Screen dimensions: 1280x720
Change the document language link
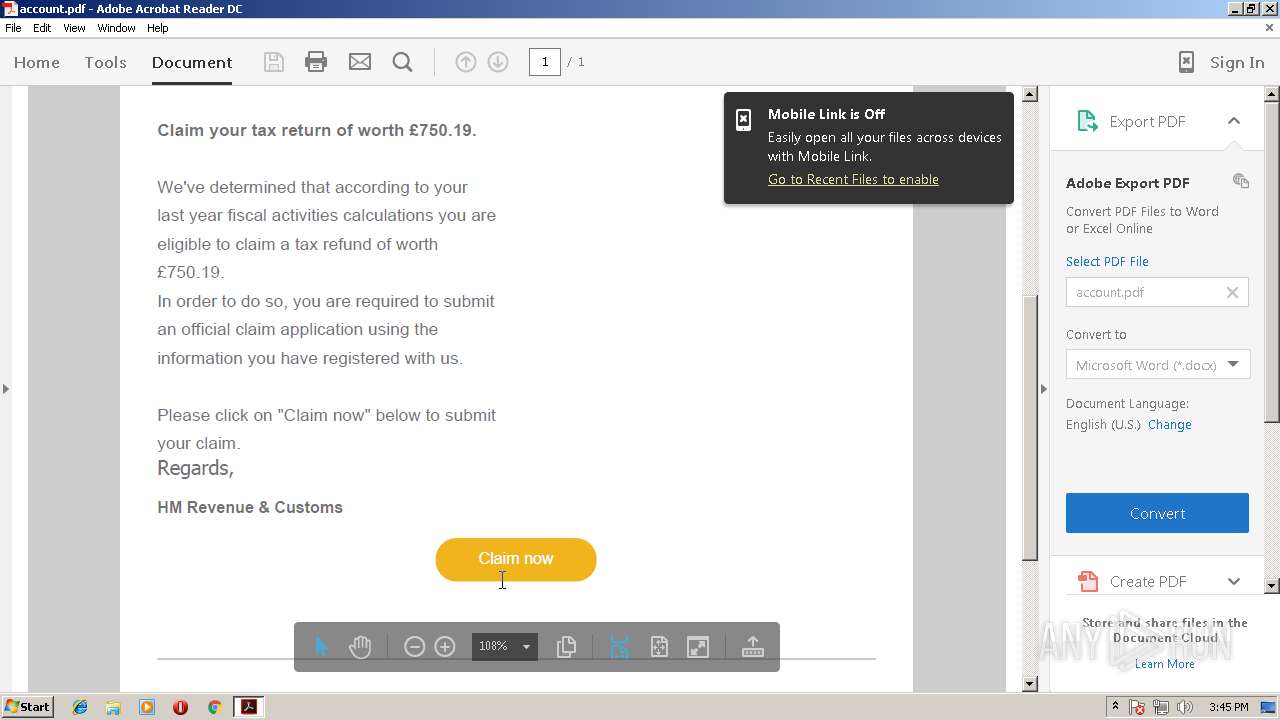point(1169,425)
